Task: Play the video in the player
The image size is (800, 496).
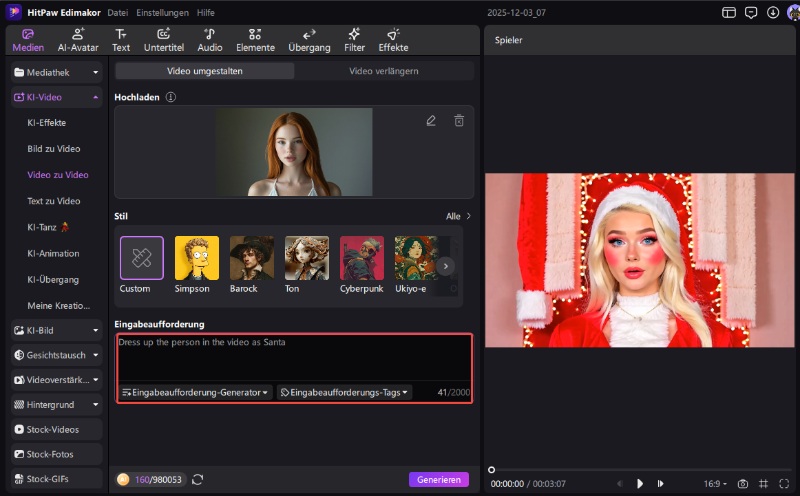Action: point(640,484)
